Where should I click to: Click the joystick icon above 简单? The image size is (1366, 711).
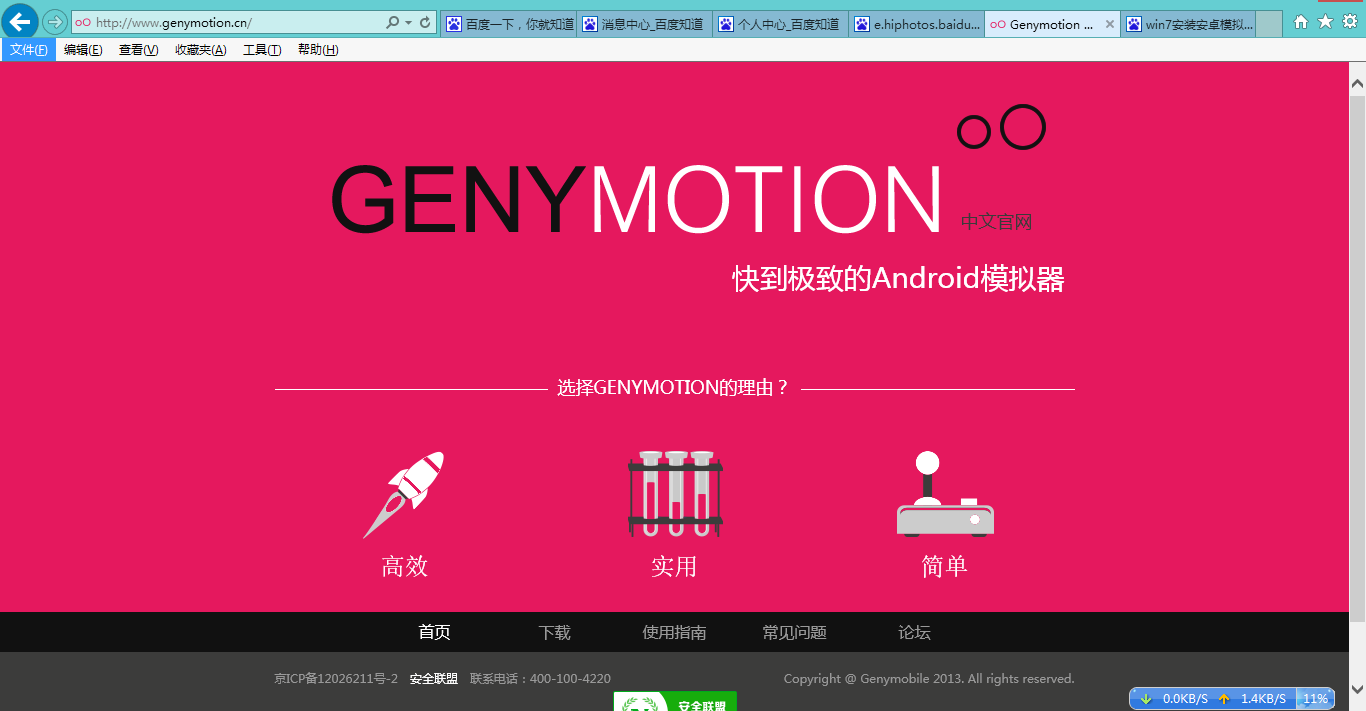coord(945,494)
